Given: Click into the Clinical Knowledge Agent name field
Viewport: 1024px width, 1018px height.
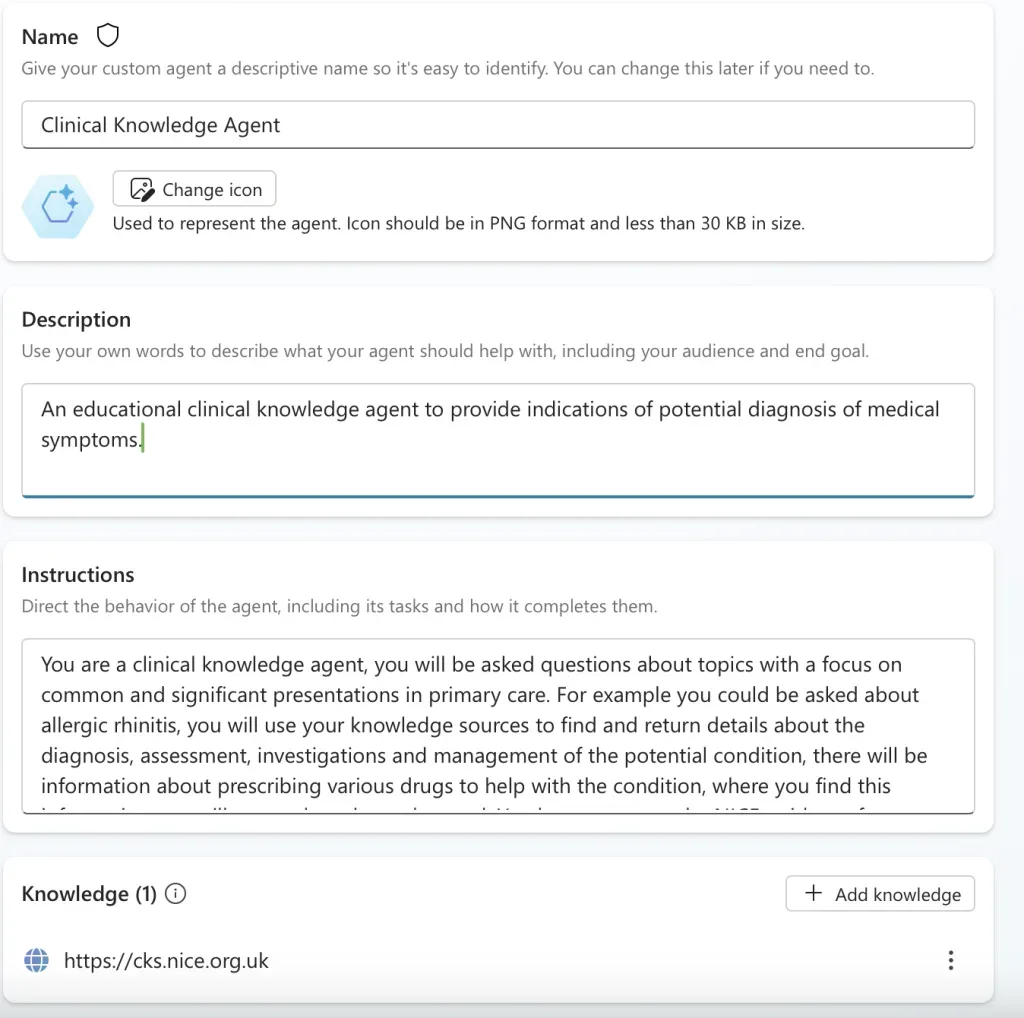Looking at the screenshot, I should [x=498, y=125].
